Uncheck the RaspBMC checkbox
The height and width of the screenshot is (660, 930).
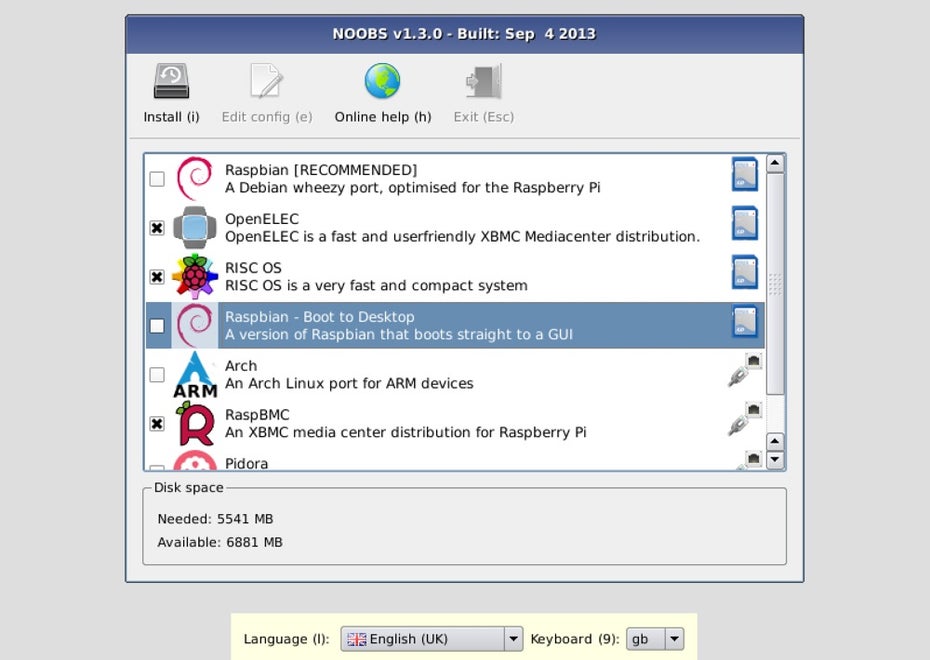[x=157, y=423]
